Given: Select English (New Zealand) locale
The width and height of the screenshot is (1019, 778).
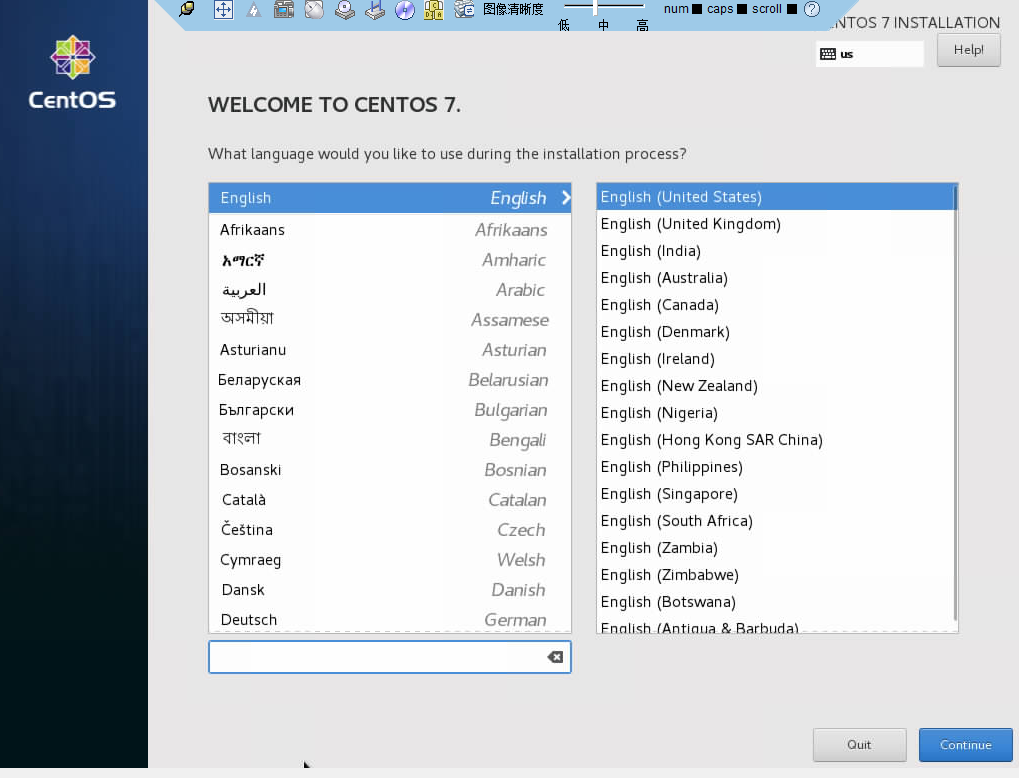Looking at the screenshot, I should (775, 386).
